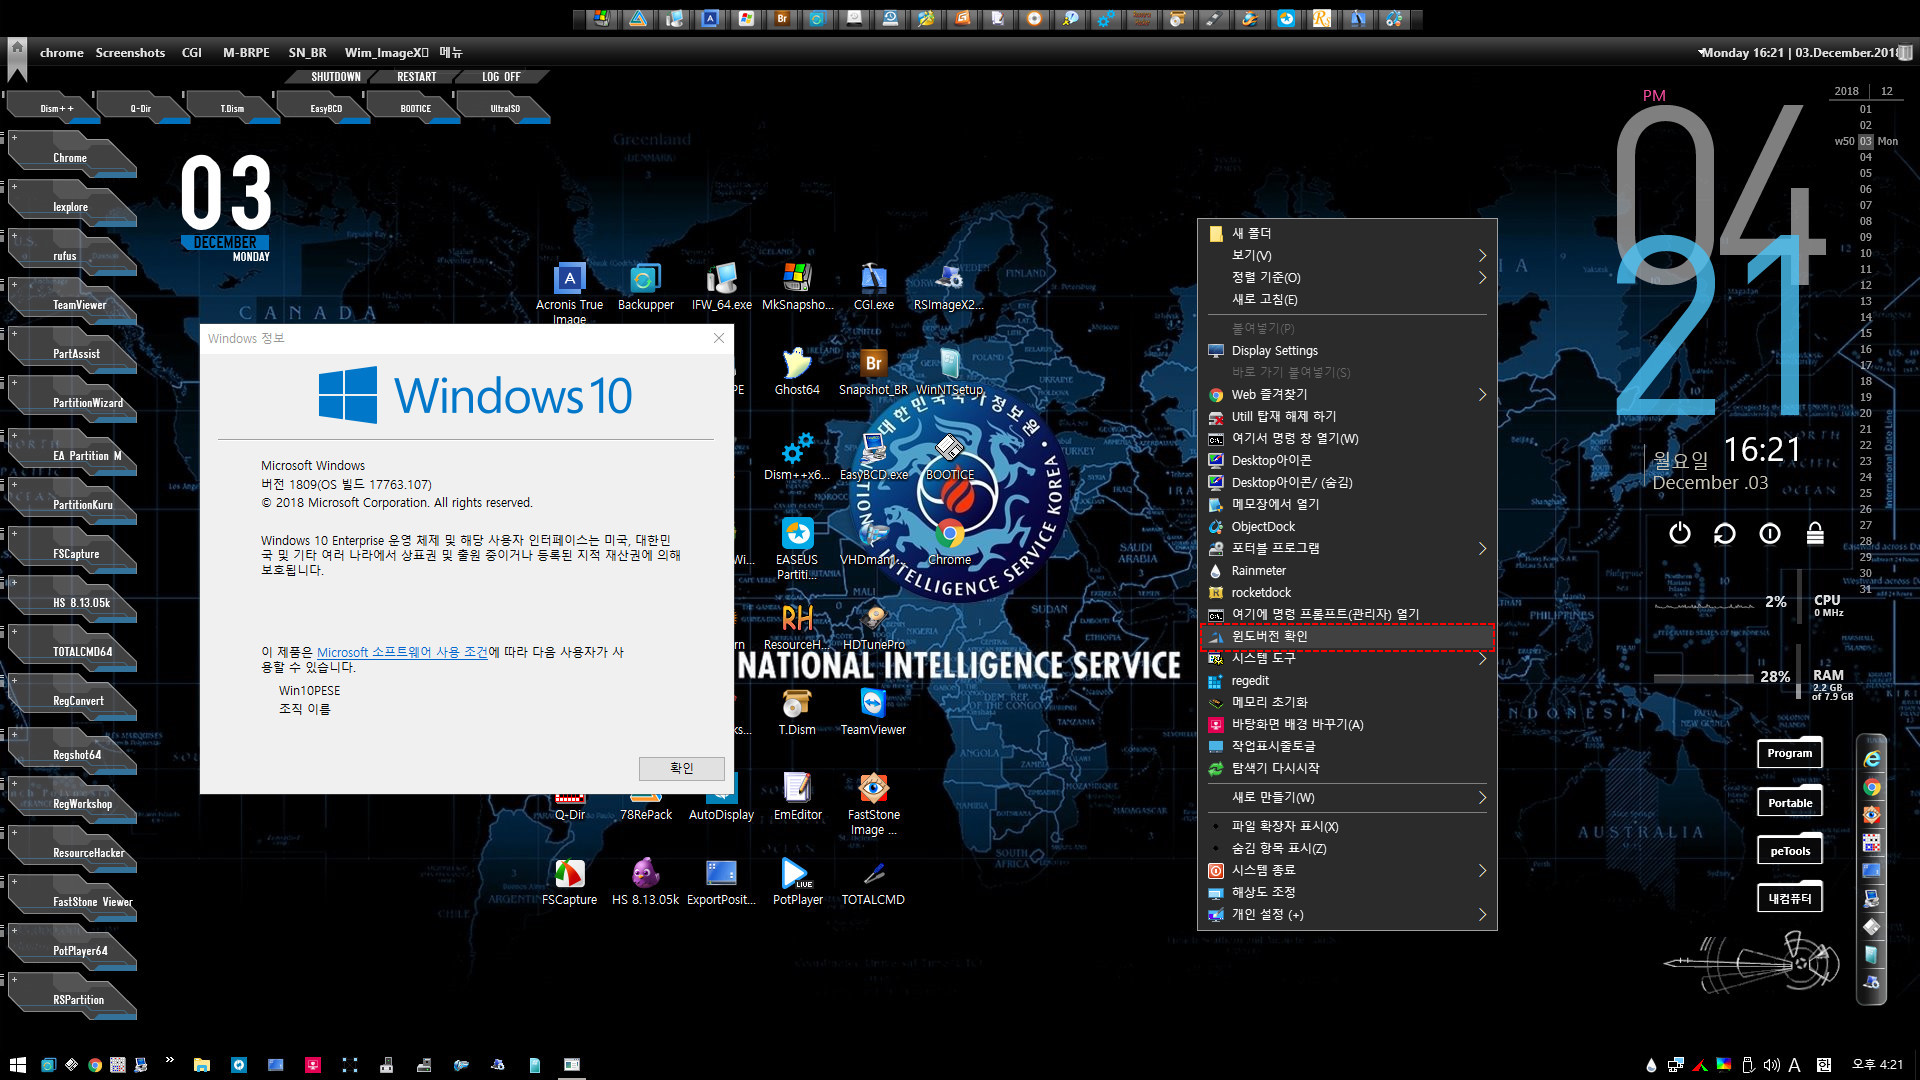1920x1080 pixels.
Task: Launch Chrome desktop icon
Action: 949,542
